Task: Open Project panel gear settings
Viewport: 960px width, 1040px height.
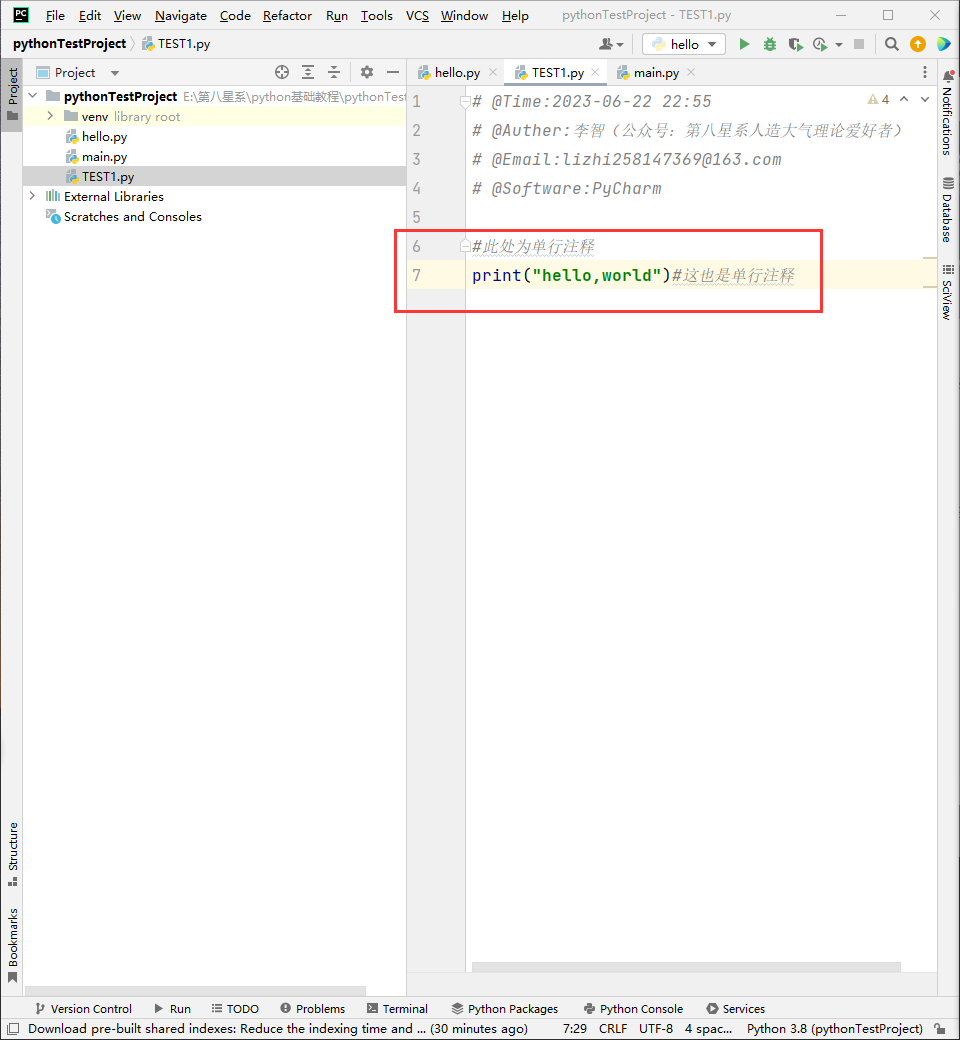Action: coord(367,72)
